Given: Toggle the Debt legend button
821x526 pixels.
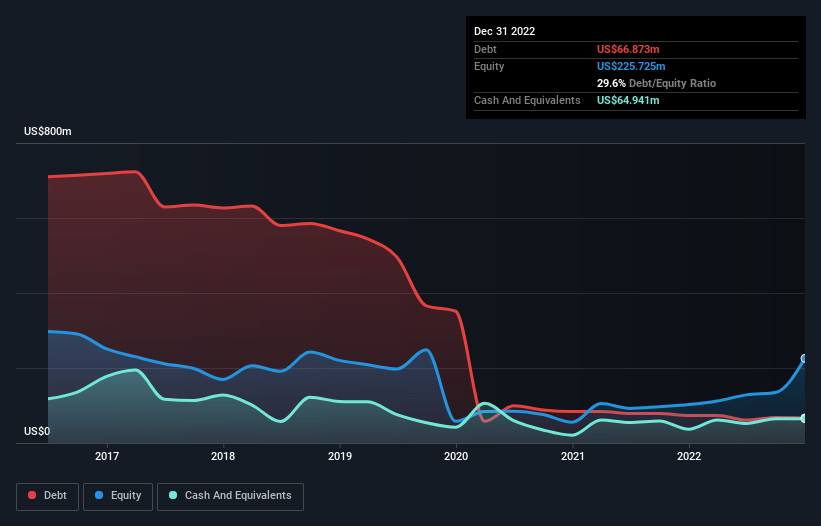Looking at the screenshot, I should point(47,496).
